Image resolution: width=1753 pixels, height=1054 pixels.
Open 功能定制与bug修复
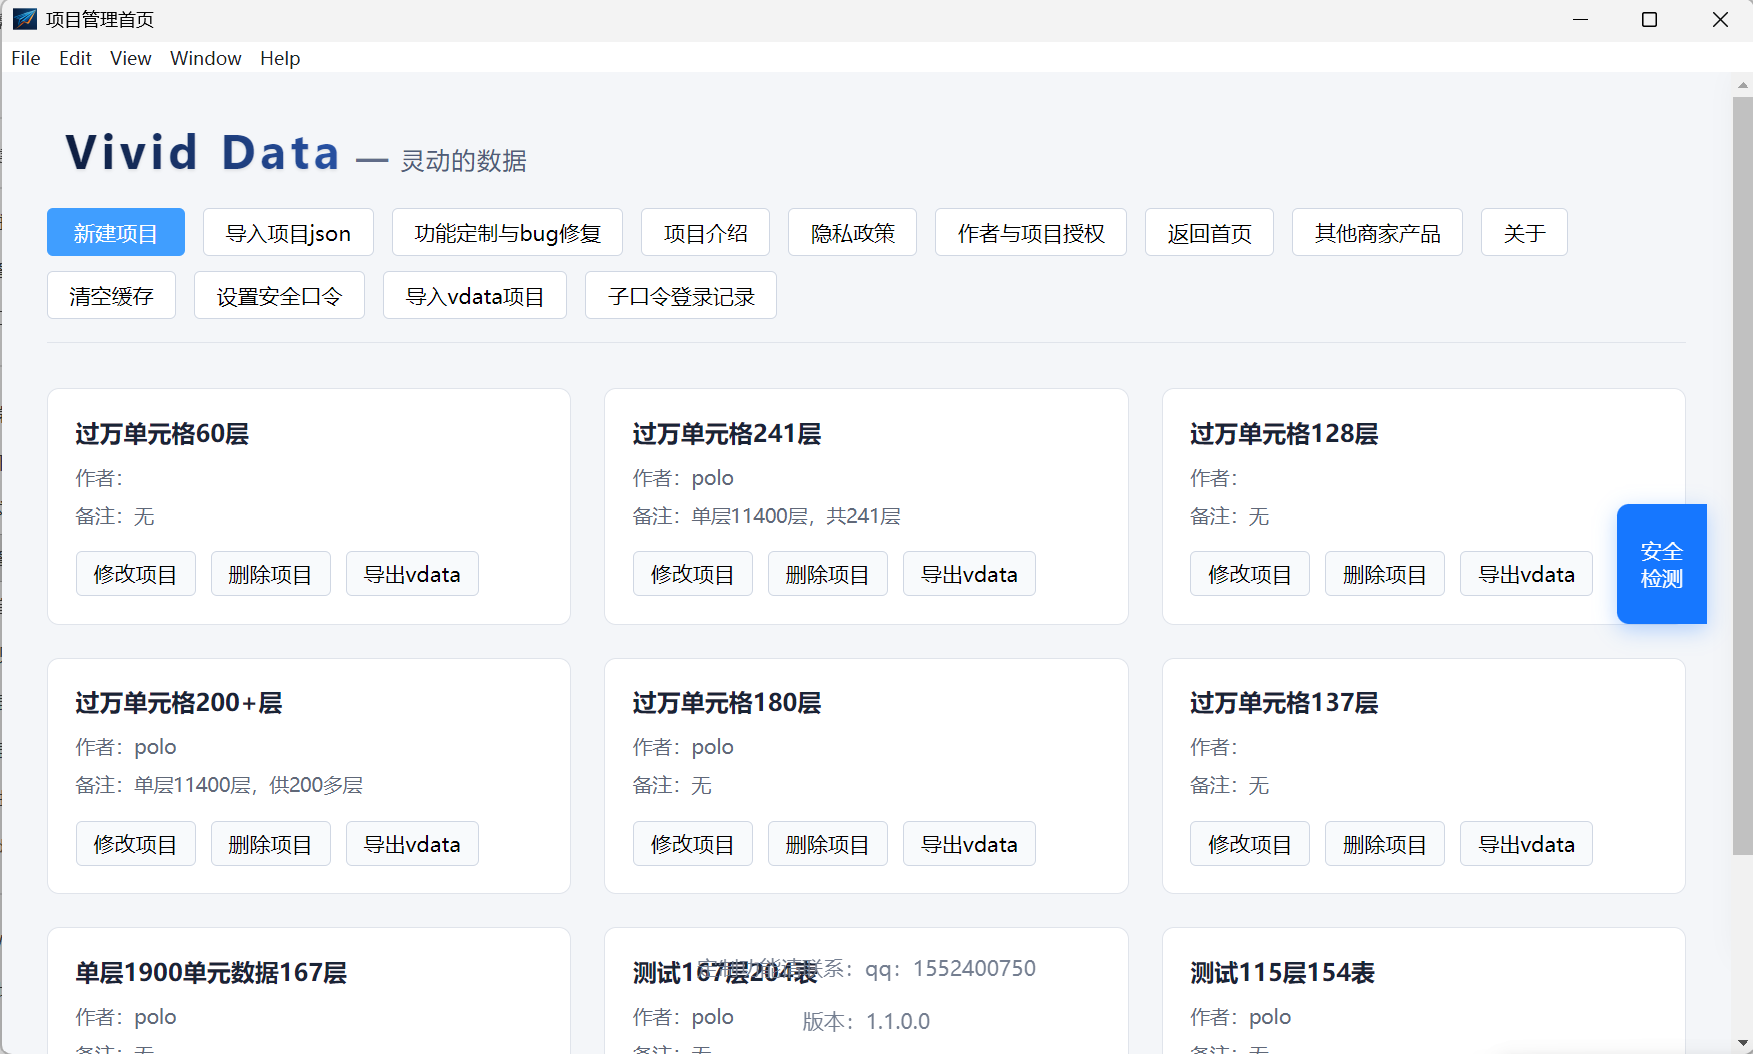pos(507,232)
